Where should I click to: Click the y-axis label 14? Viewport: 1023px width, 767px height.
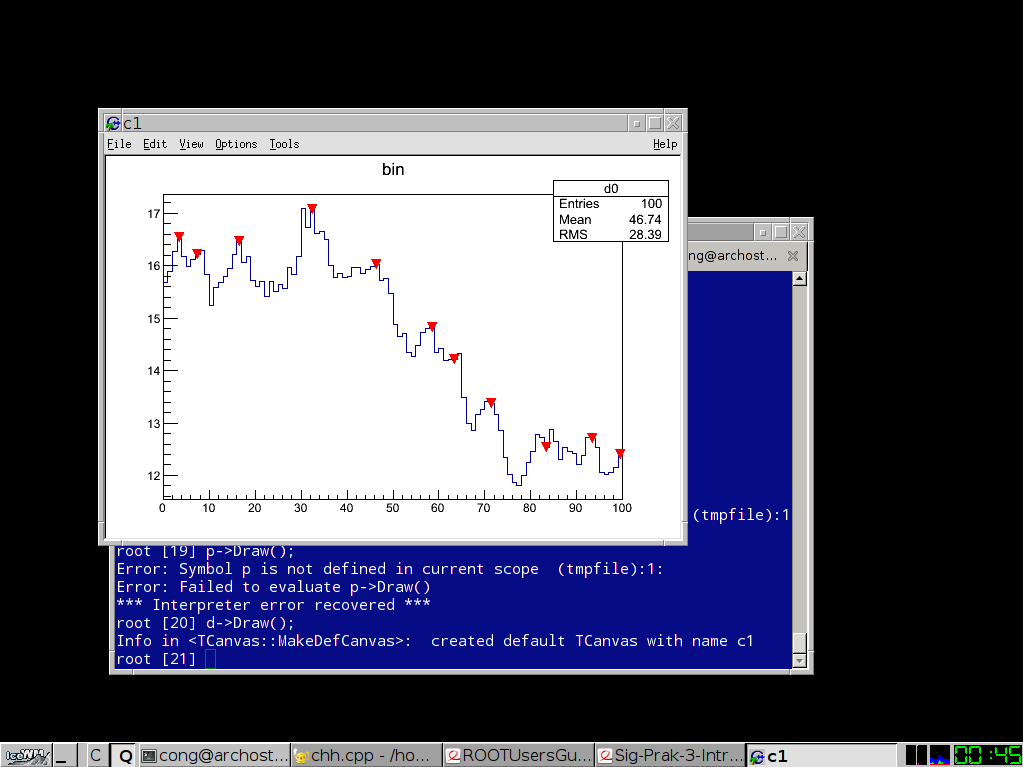[x=153, y=371]
